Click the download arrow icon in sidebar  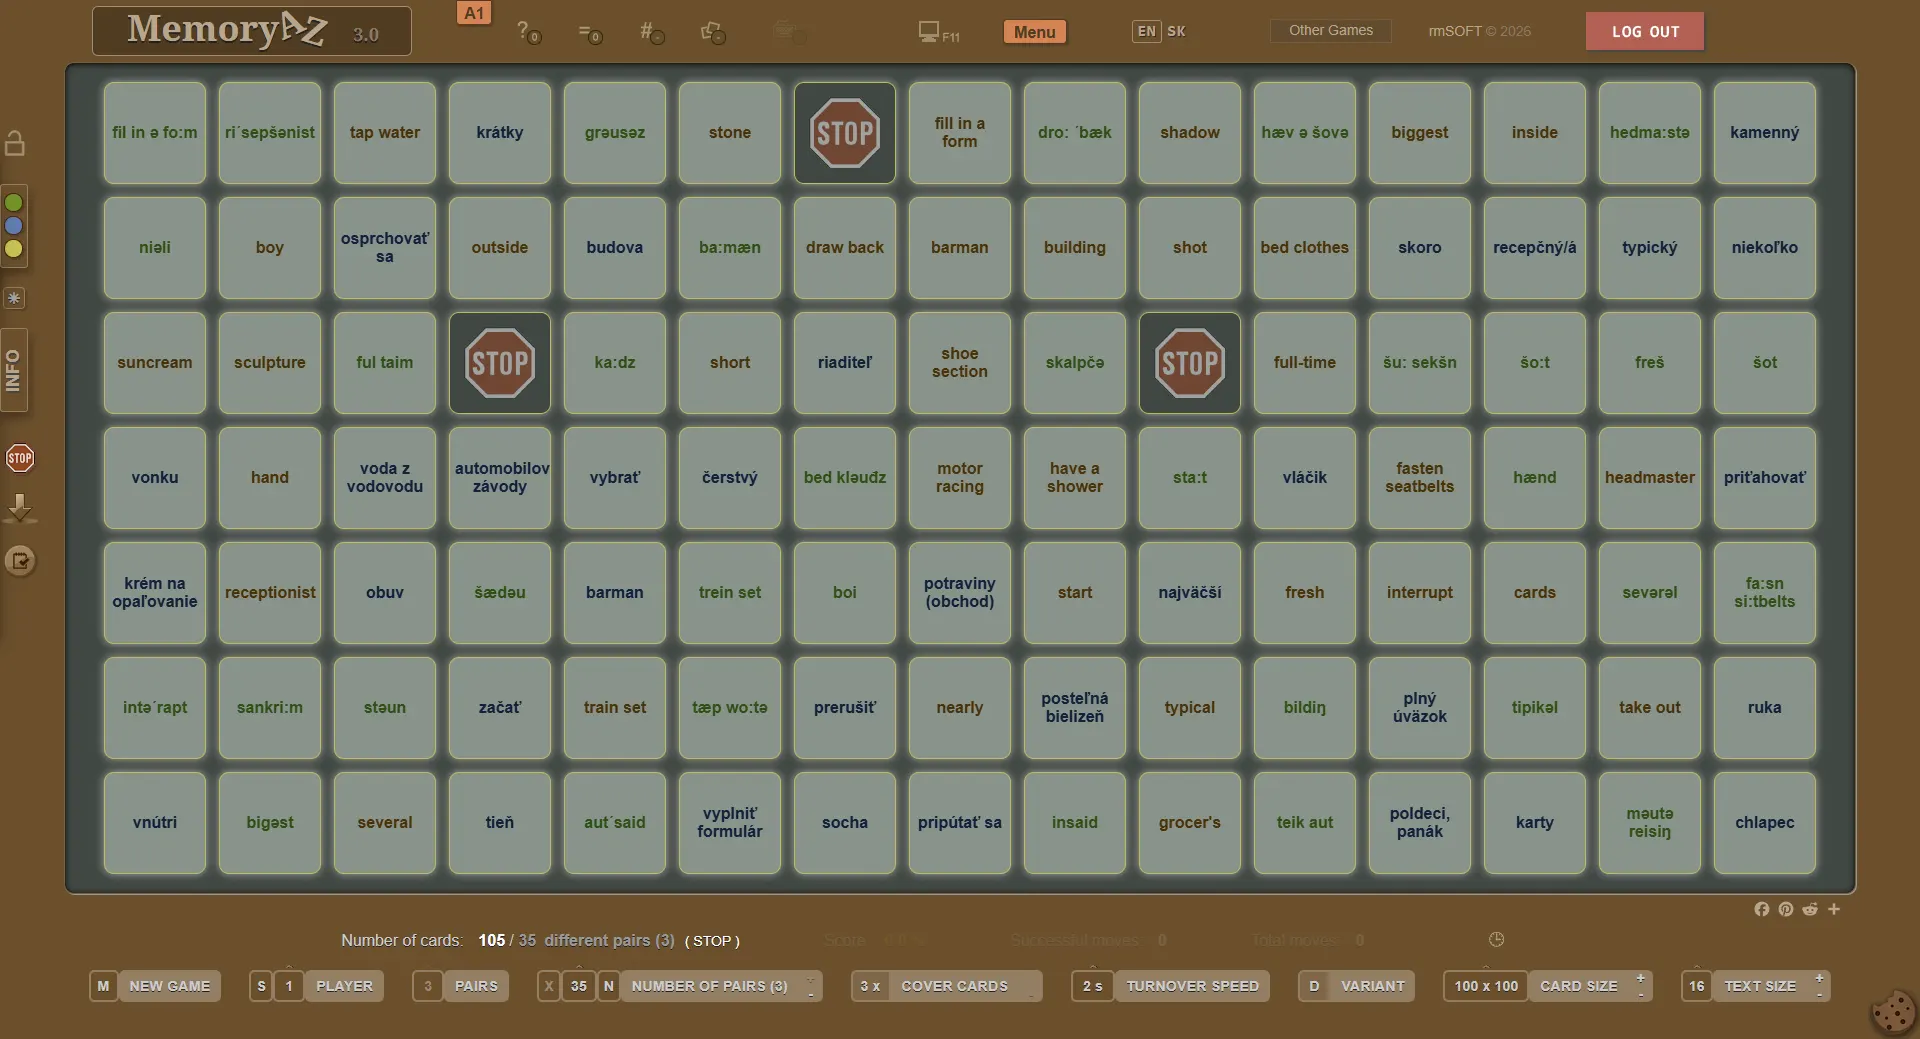pyautogui.click(x=20, y=508)
